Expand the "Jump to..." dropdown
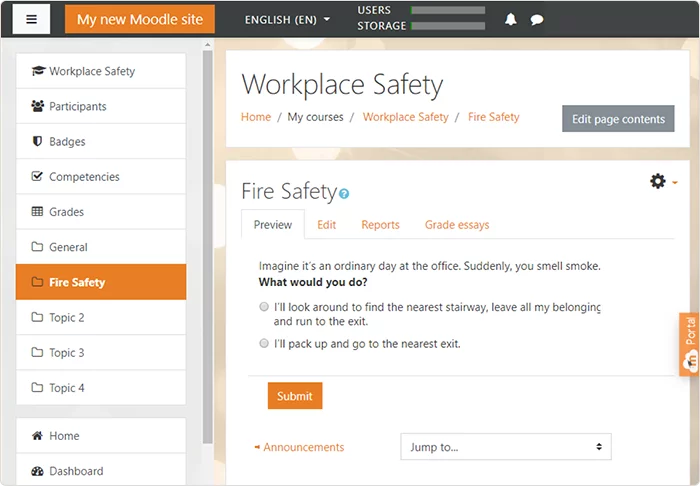Screen dimensions: 700x486 point(505,447)
